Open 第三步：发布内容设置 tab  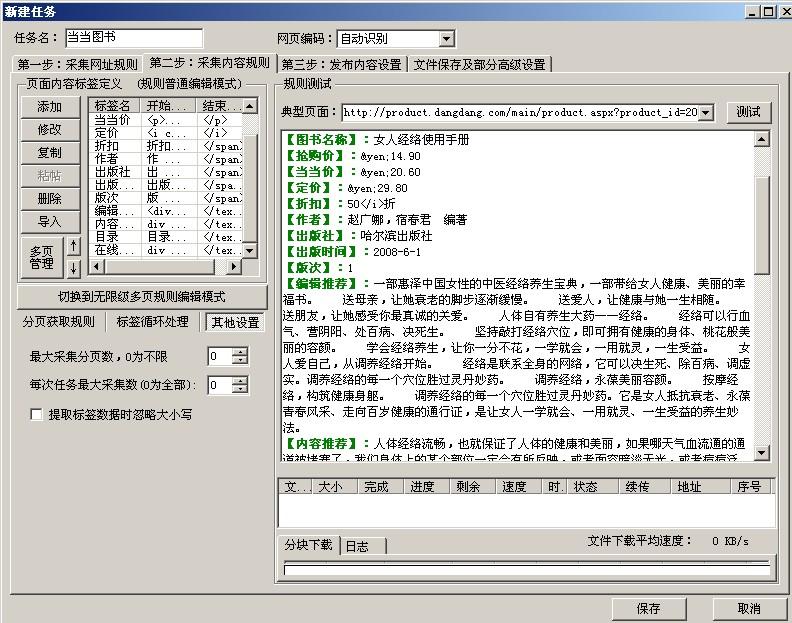(x=341, y=64)
